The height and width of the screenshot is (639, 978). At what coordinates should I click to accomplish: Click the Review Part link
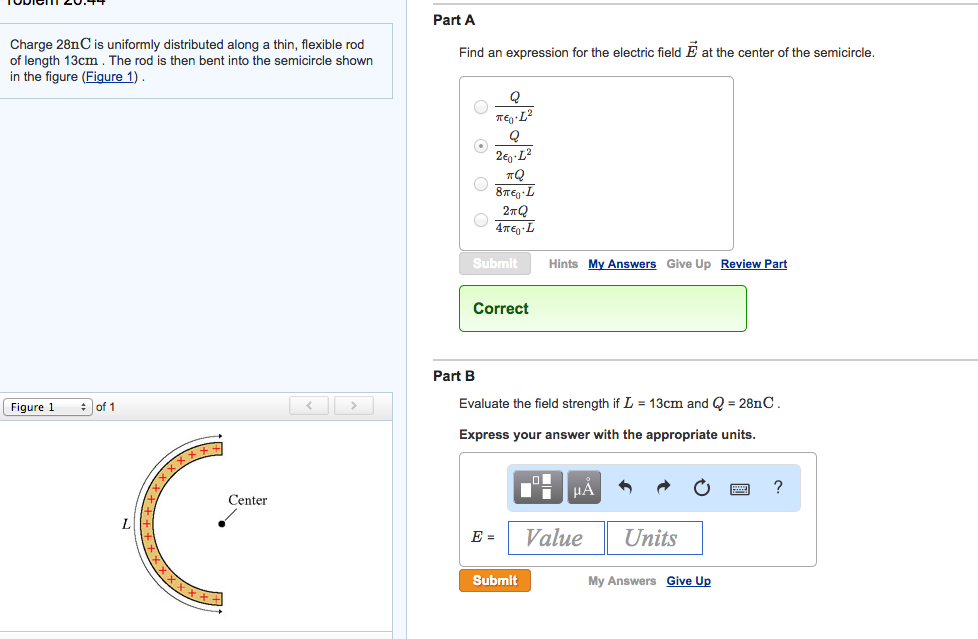[x=753, y=264]
